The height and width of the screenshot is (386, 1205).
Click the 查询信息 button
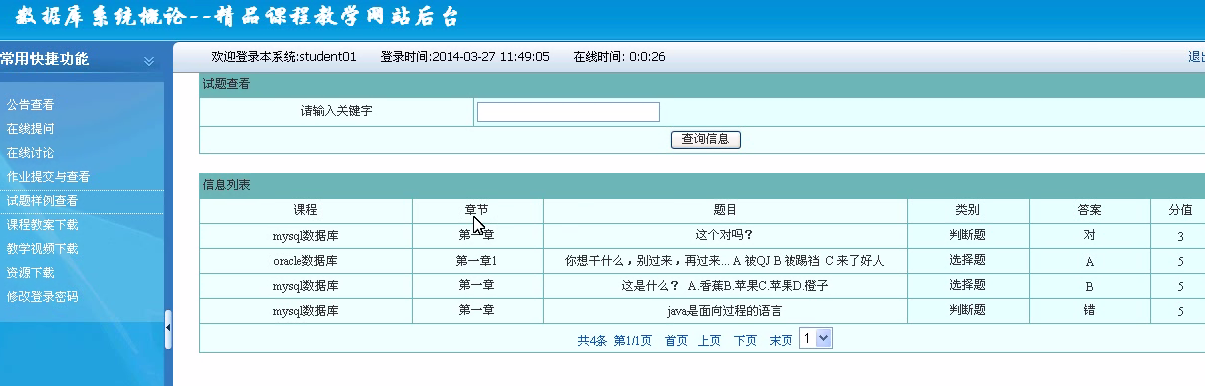coord(705,139)
